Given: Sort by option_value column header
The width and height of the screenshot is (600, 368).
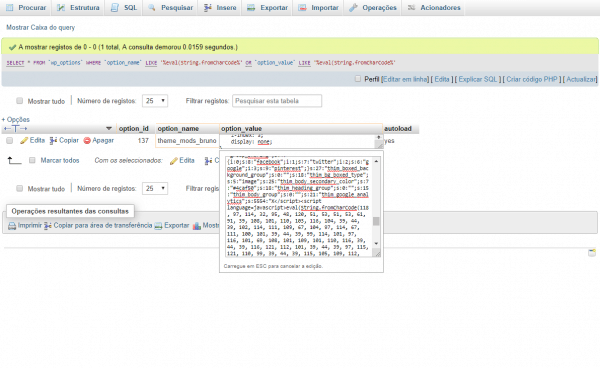Looking at the screenshot, I should [241, 129].
